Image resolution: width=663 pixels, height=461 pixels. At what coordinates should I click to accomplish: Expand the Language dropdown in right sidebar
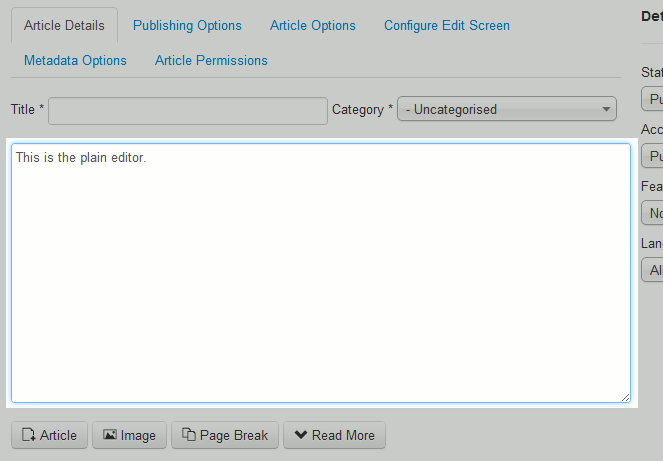pos(652,270)
